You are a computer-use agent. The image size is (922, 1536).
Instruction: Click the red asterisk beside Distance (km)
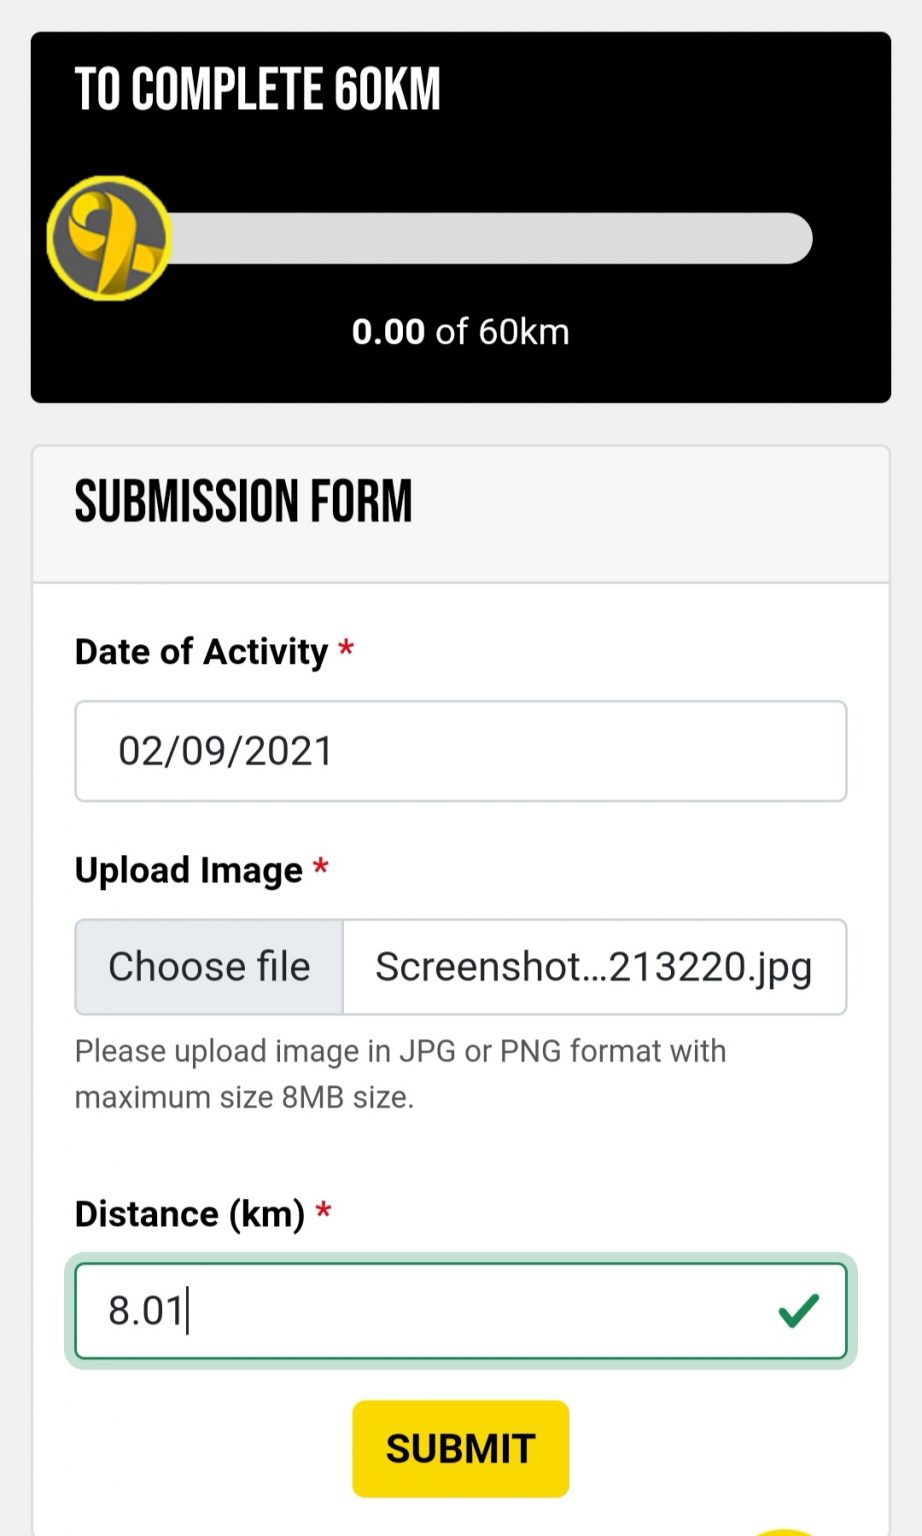[323, 1212]
